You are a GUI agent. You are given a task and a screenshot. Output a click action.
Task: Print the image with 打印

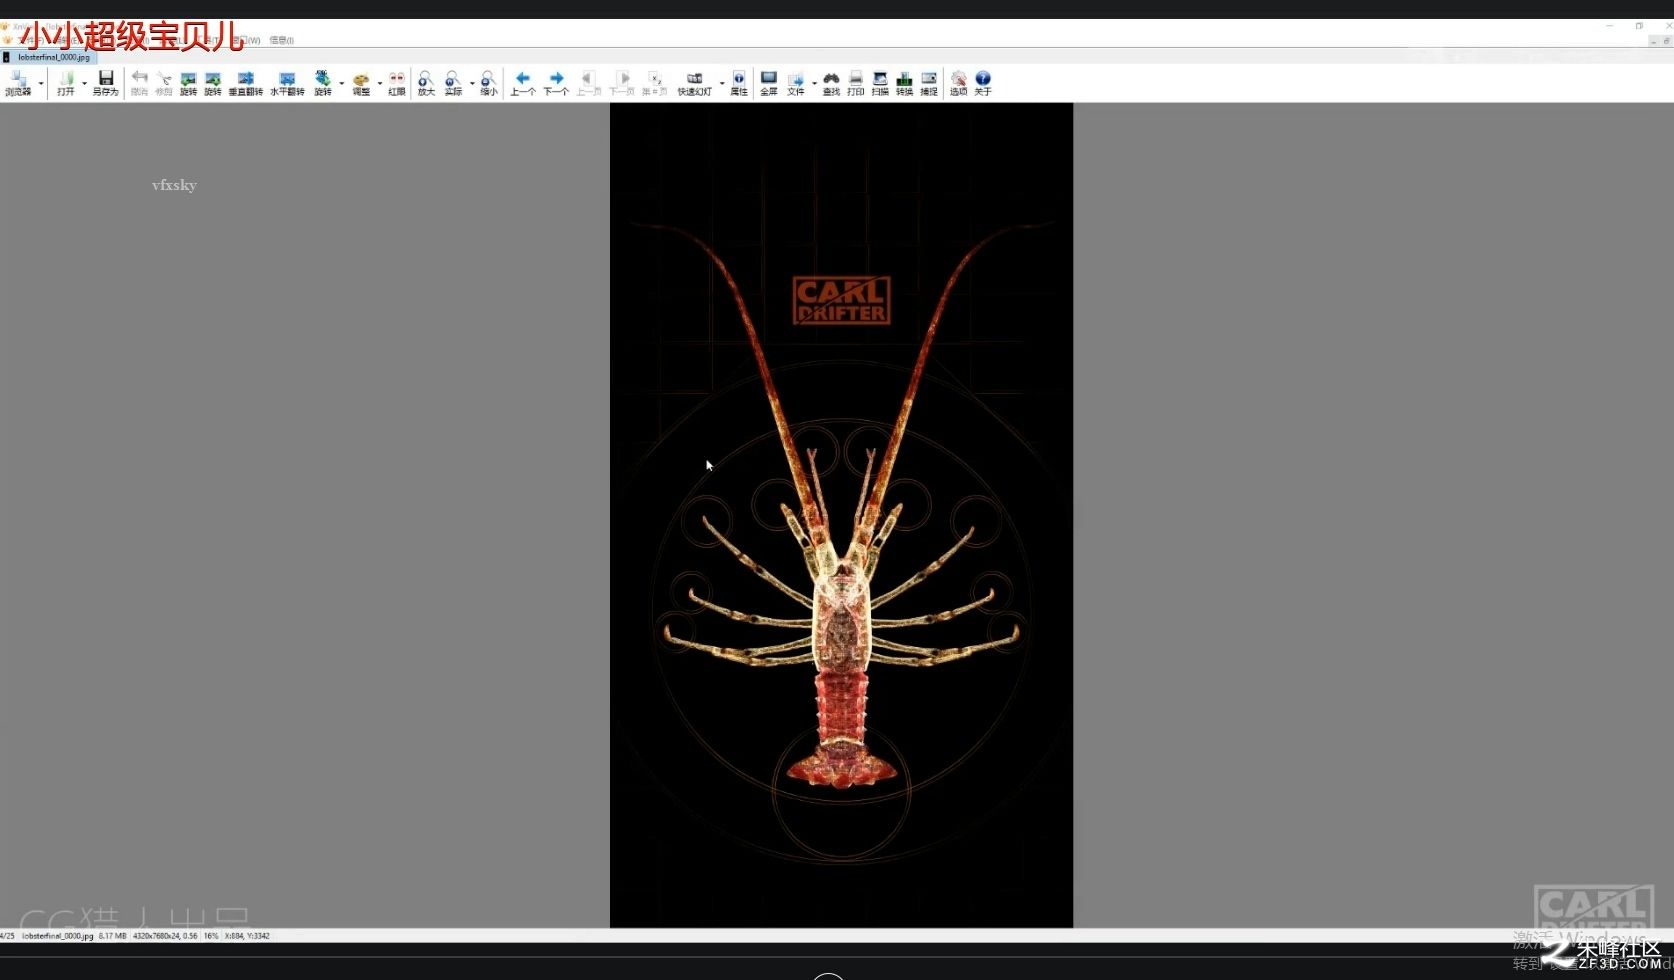856,83
